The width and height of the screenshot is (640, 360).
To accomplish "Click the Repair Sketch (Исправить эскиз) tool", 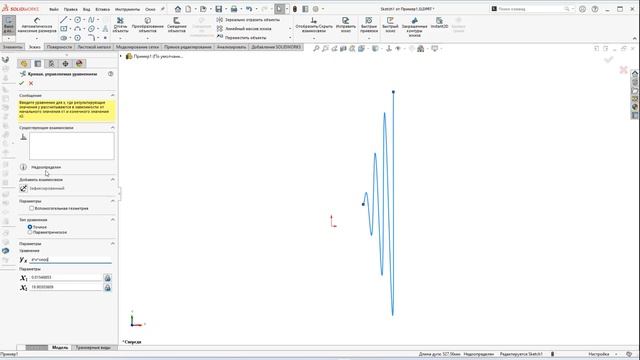I will pyautogui.click(x=346, y=25).
